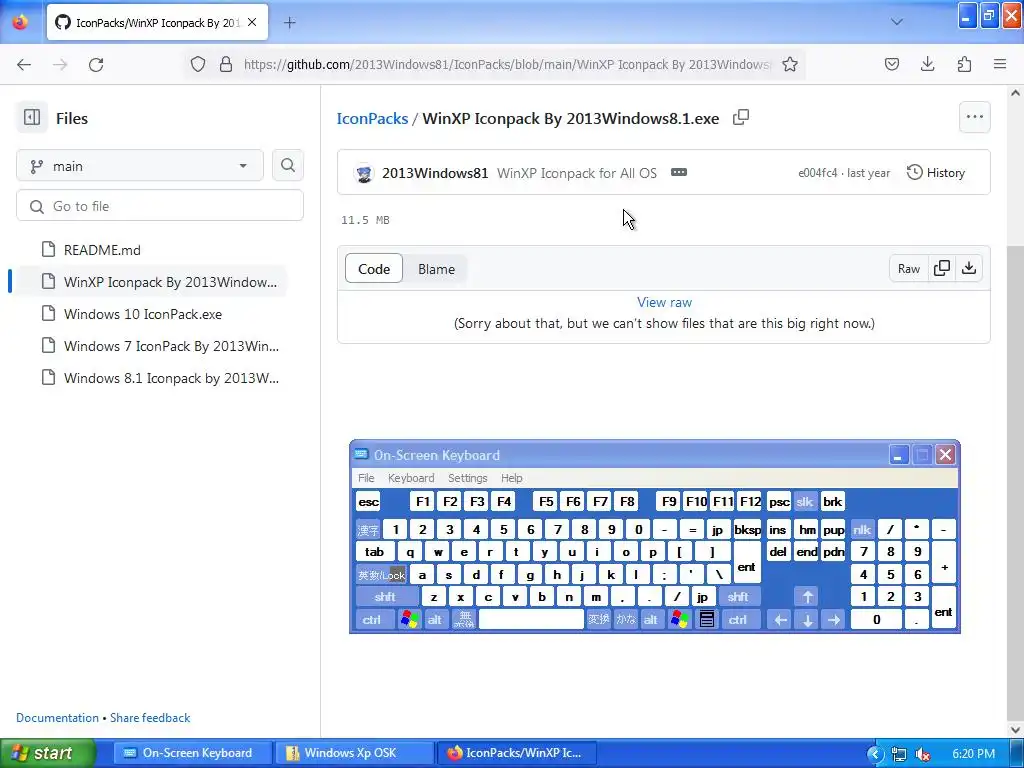The image size is (1024, 768).
Task: Close the IconPacks browser tab
Action: coord(252,22)
